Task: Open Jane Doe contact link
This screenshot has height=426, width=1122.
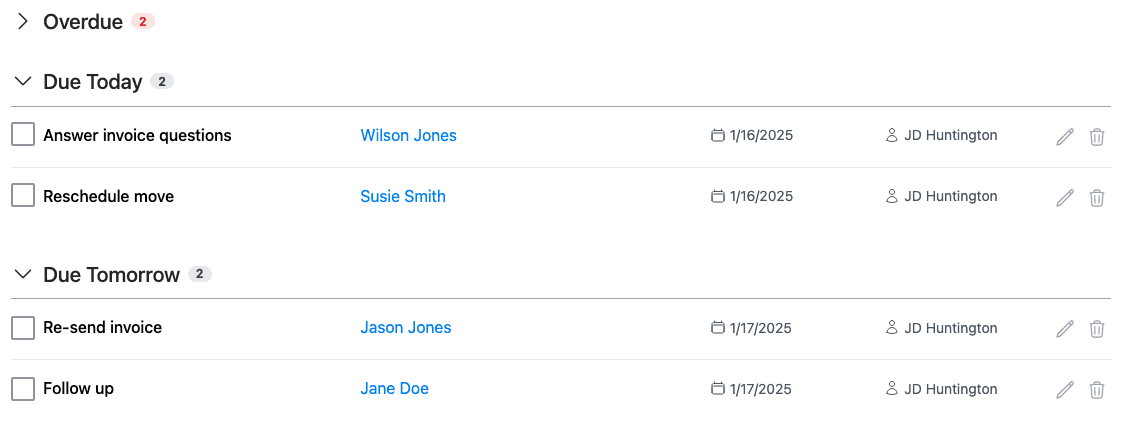Action: [x=394, y=388]
